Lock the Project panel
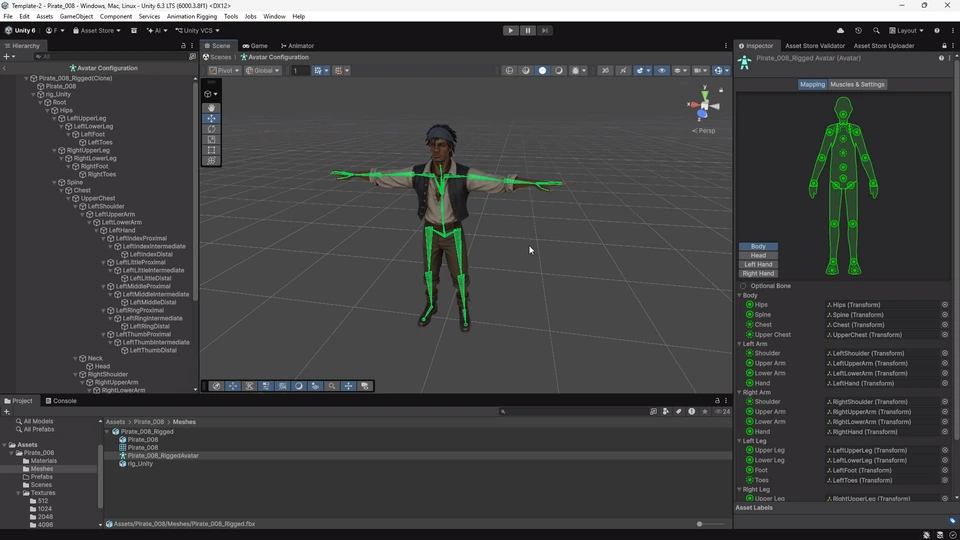Image resolution: width=960 pixels, height=540 pixels. (717, 401)
